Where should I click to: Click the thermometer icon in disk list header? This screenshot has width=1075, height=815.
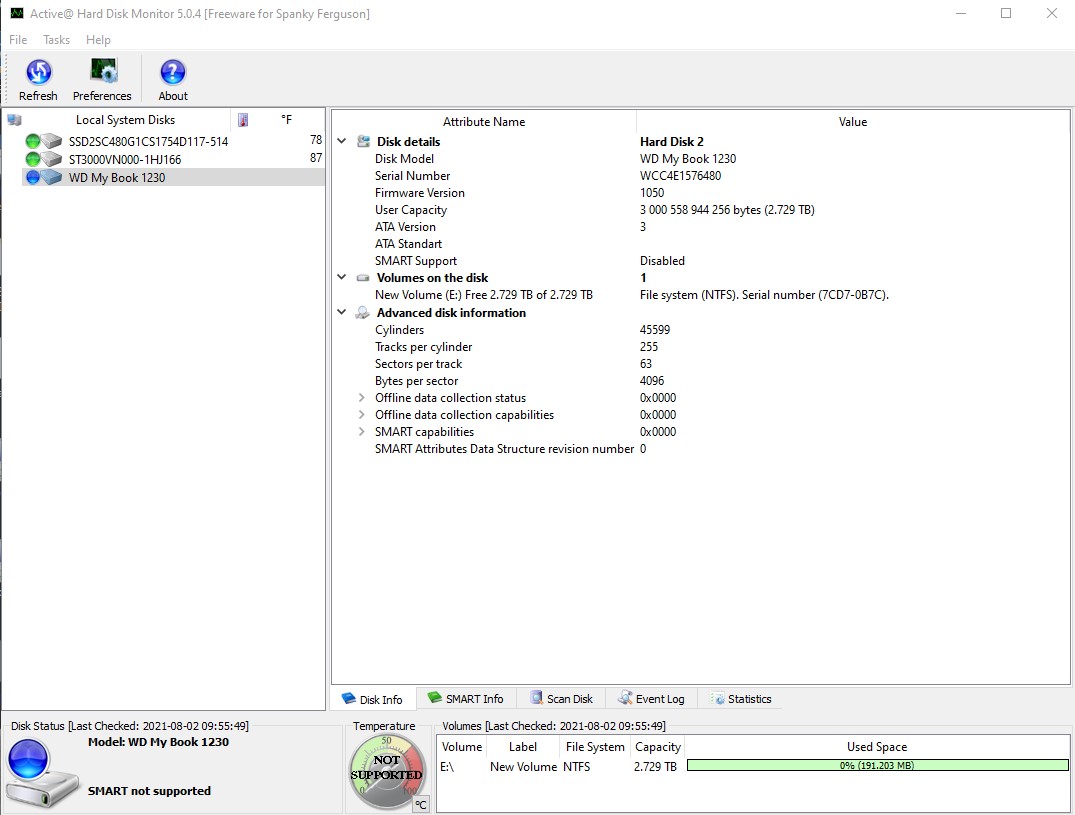pos(243,120)
